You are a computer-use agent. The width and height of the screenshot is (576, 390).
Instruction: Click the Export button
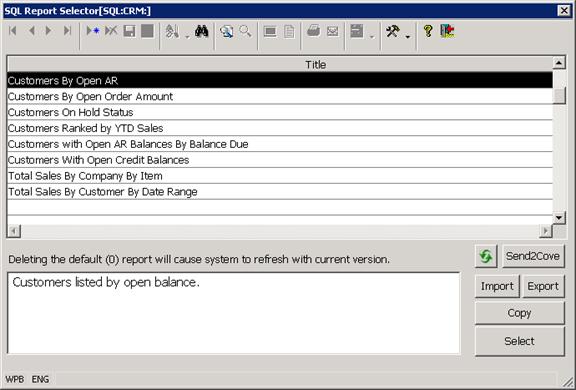(x=543, y=286)
